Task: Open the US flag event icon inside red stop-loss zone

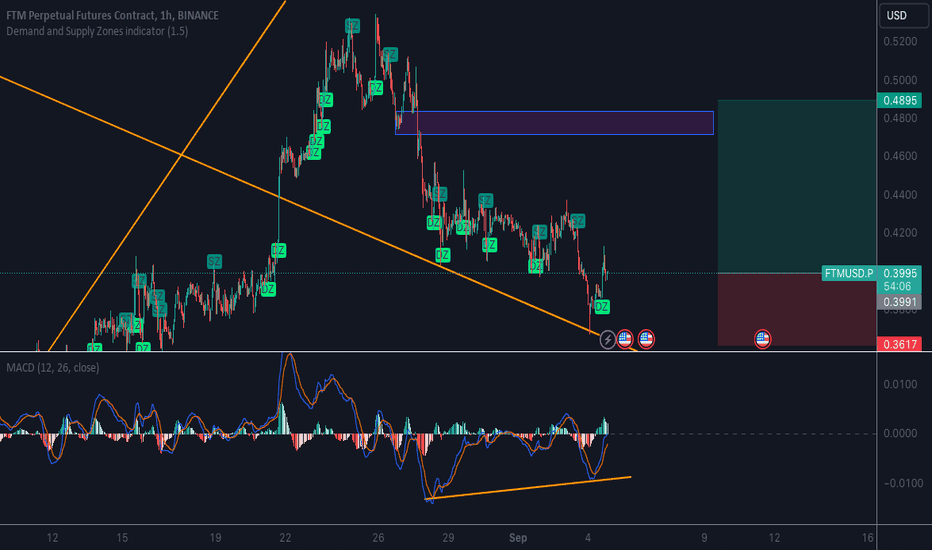Action: [x=763, y=339]
